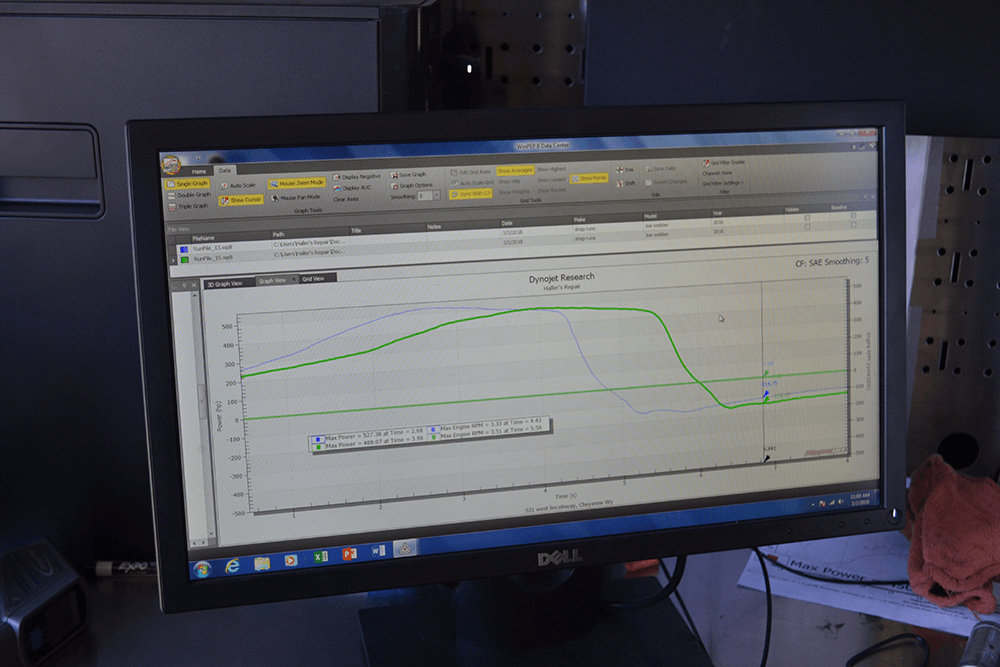Click Save Data in Edit group
The image size is (1000, 667).
coord(661,169)
